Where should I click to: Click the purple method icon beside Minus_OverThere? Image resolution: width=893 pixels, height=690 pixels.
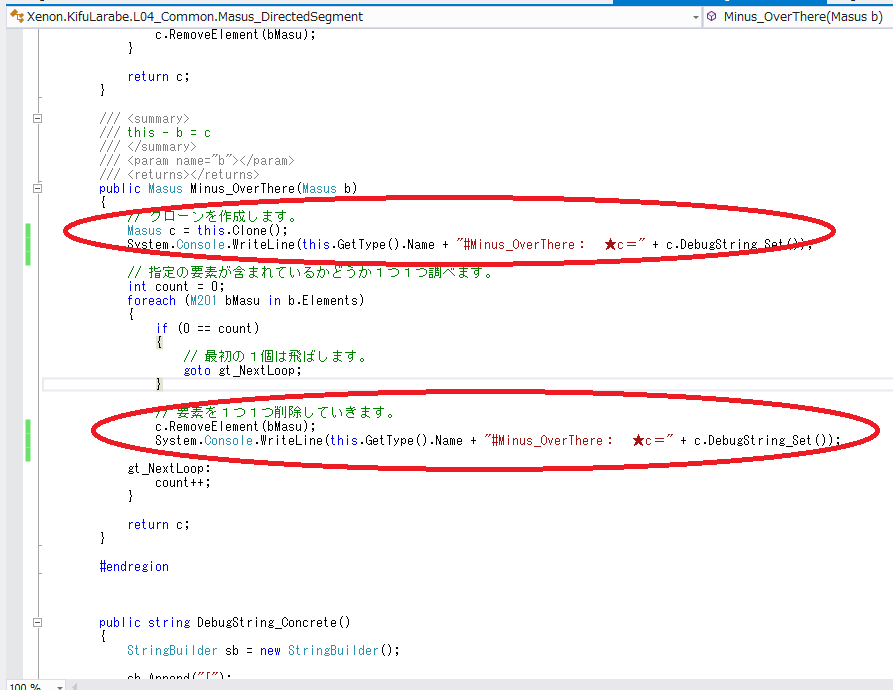[x=711, y=17]
